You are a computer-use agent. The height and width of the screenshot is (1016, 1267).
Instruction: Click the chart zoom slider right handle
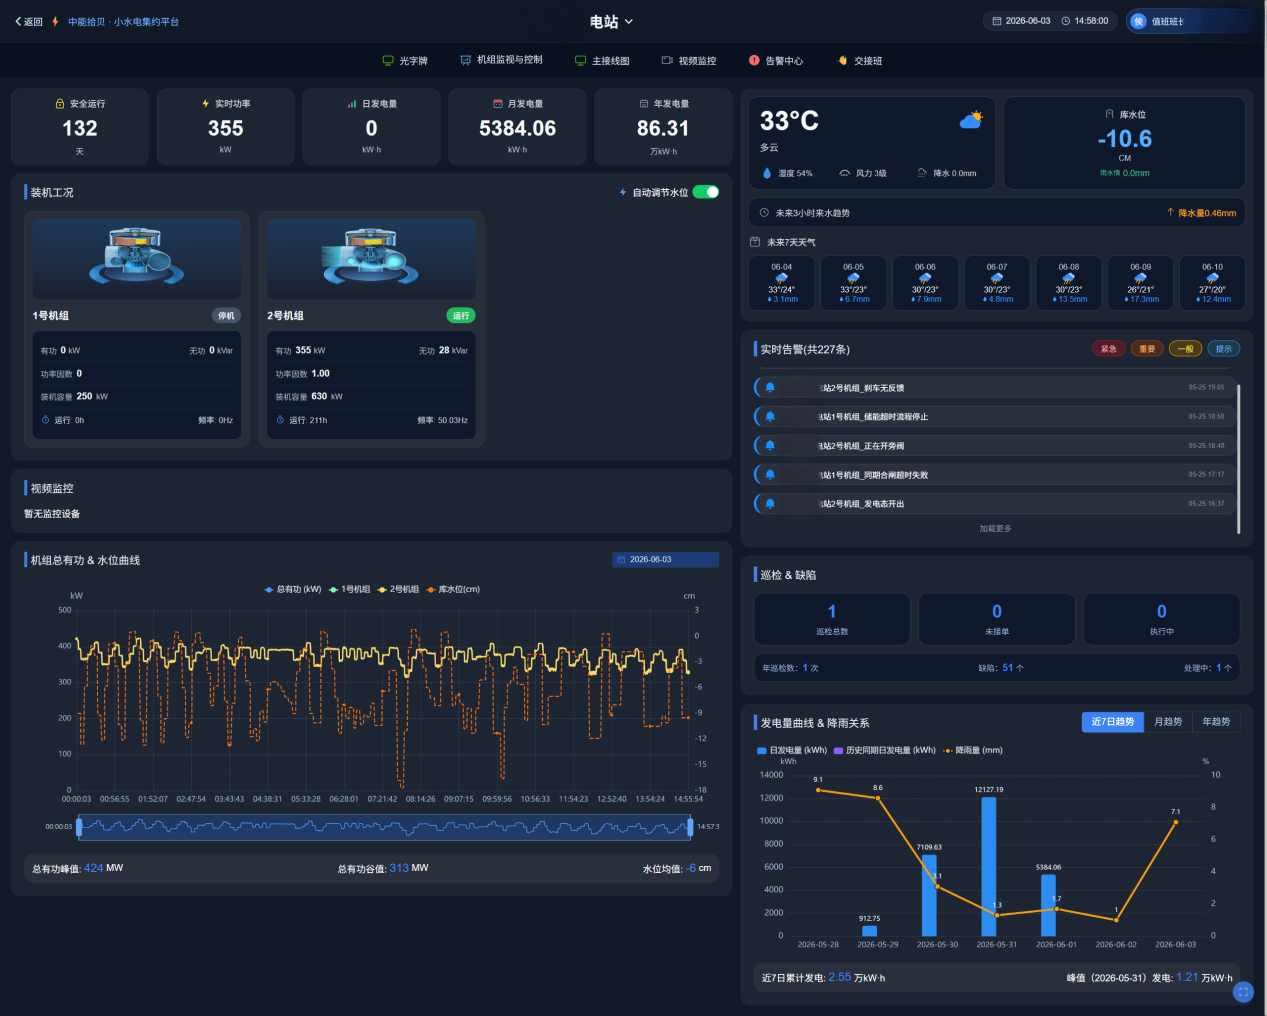tap(690, 827)
